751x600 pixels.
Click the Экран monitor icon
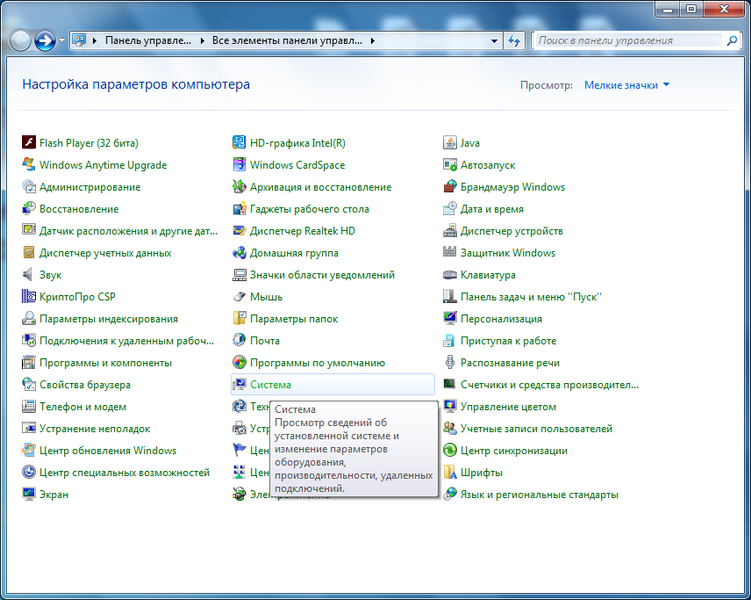29,494
